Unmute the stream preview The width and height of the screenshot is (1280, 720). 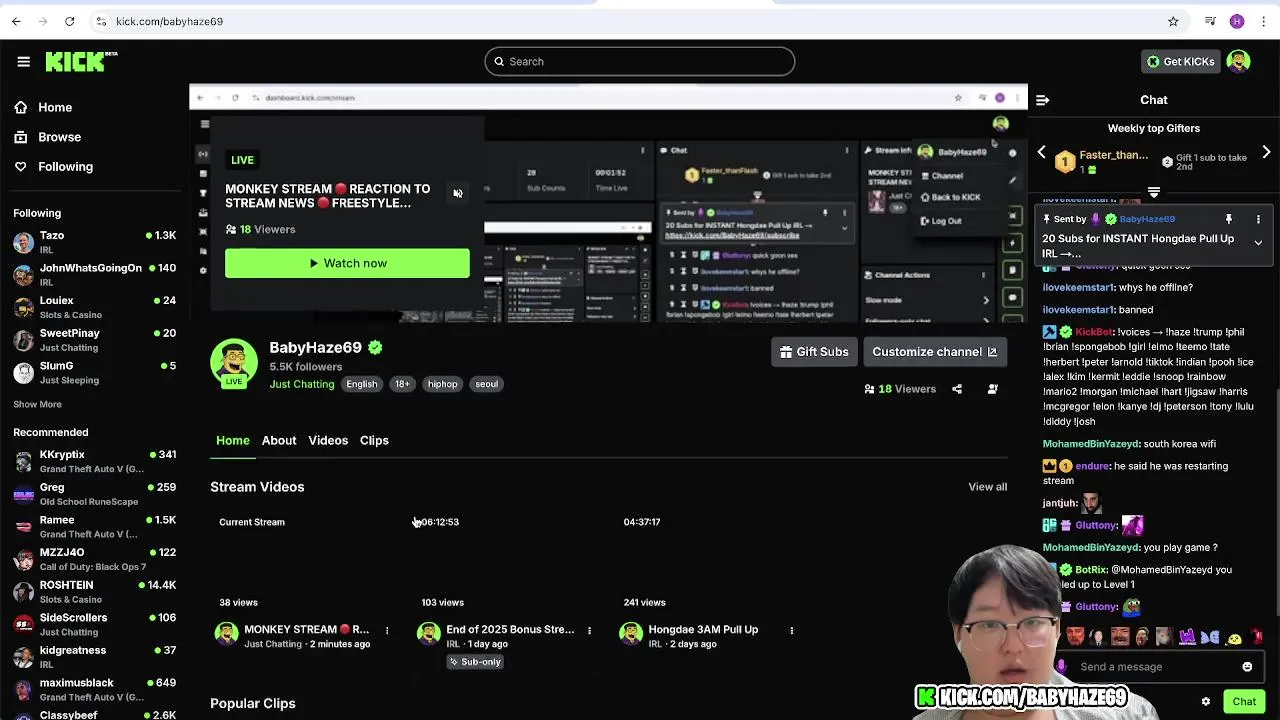coord(458,194)
